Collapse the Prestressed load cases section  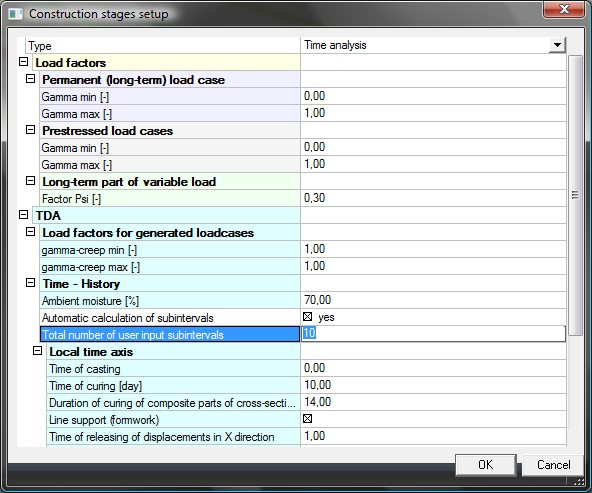(31, 130)
